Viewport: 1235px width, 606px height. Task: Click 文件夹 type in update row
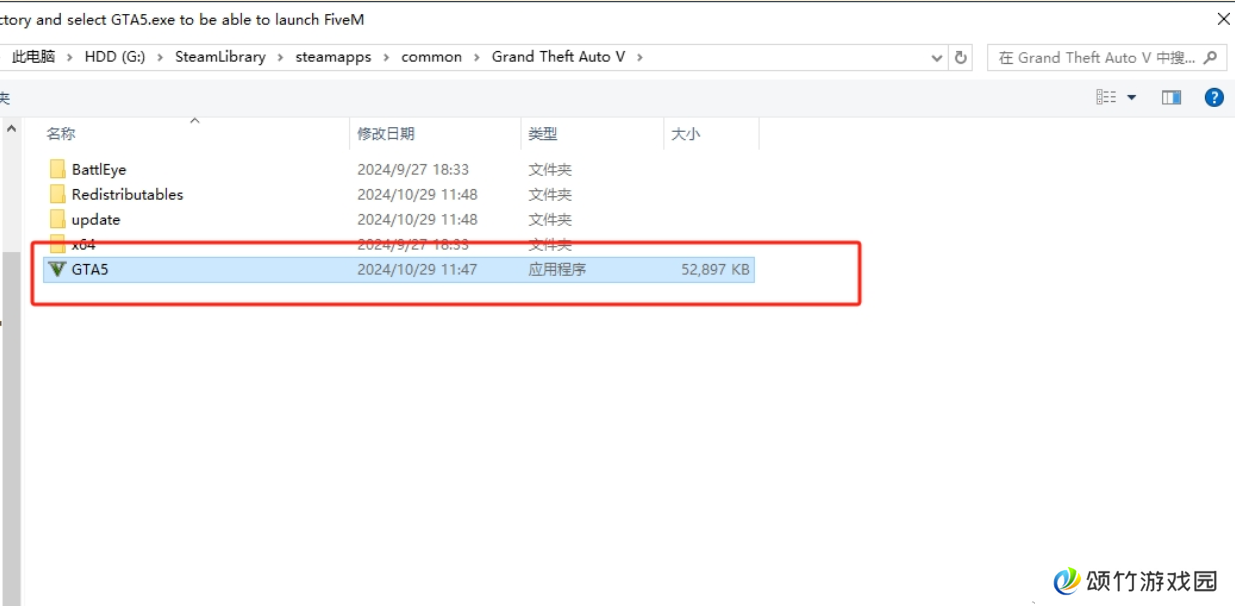pyautogui.click(x=550, y=219)
